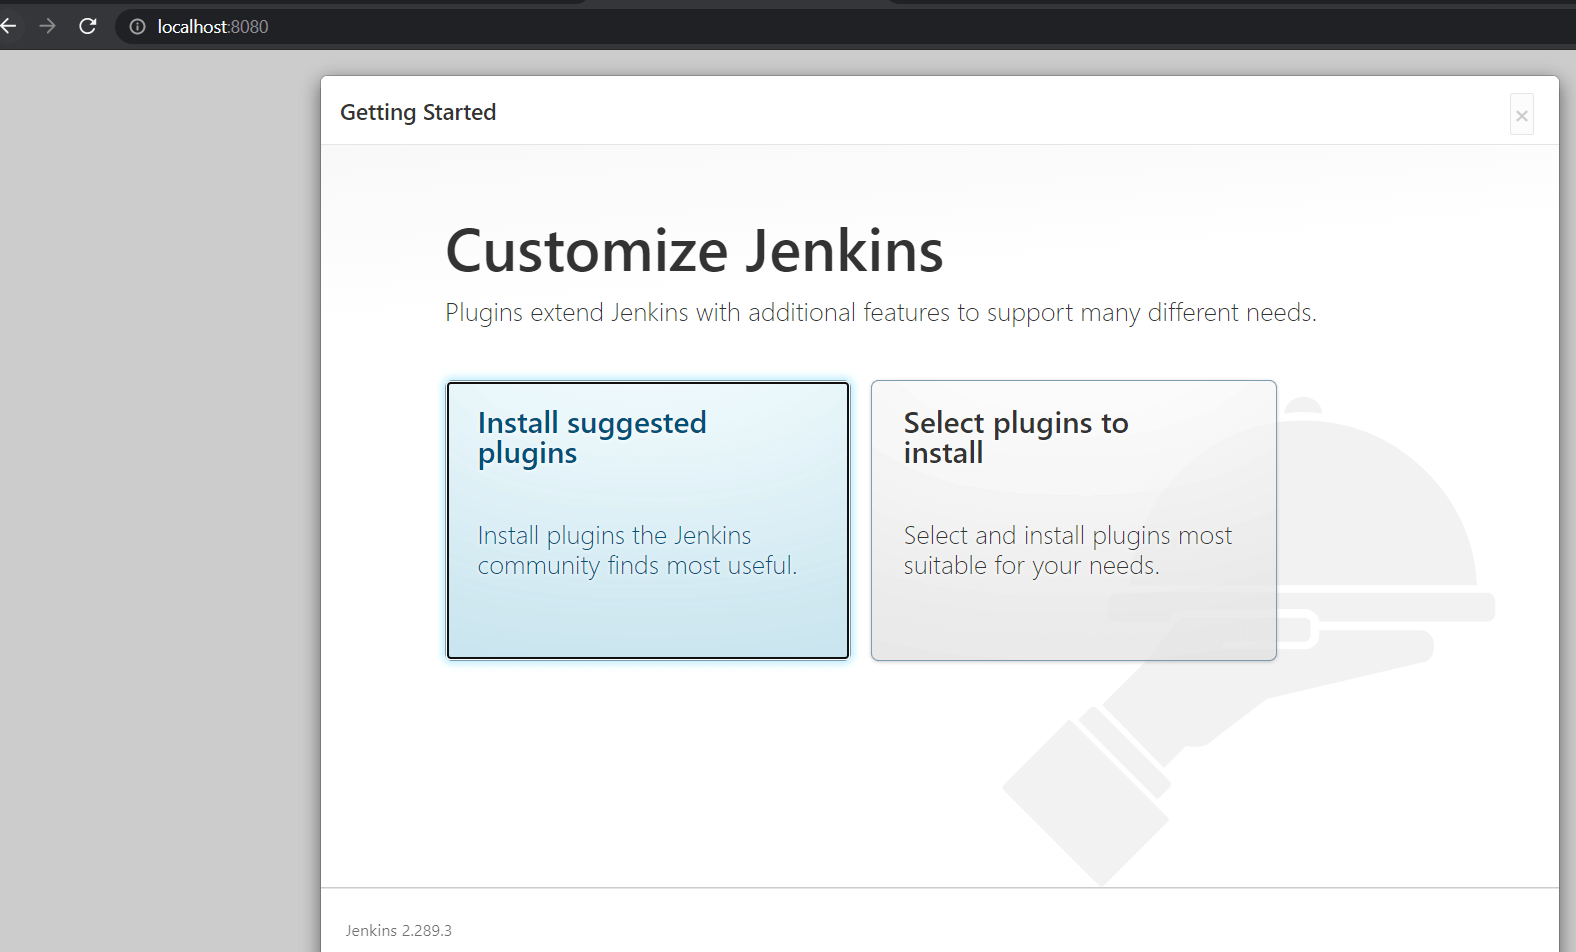
Task: Choose Select plugins to install
Action: click(1073, 520)
